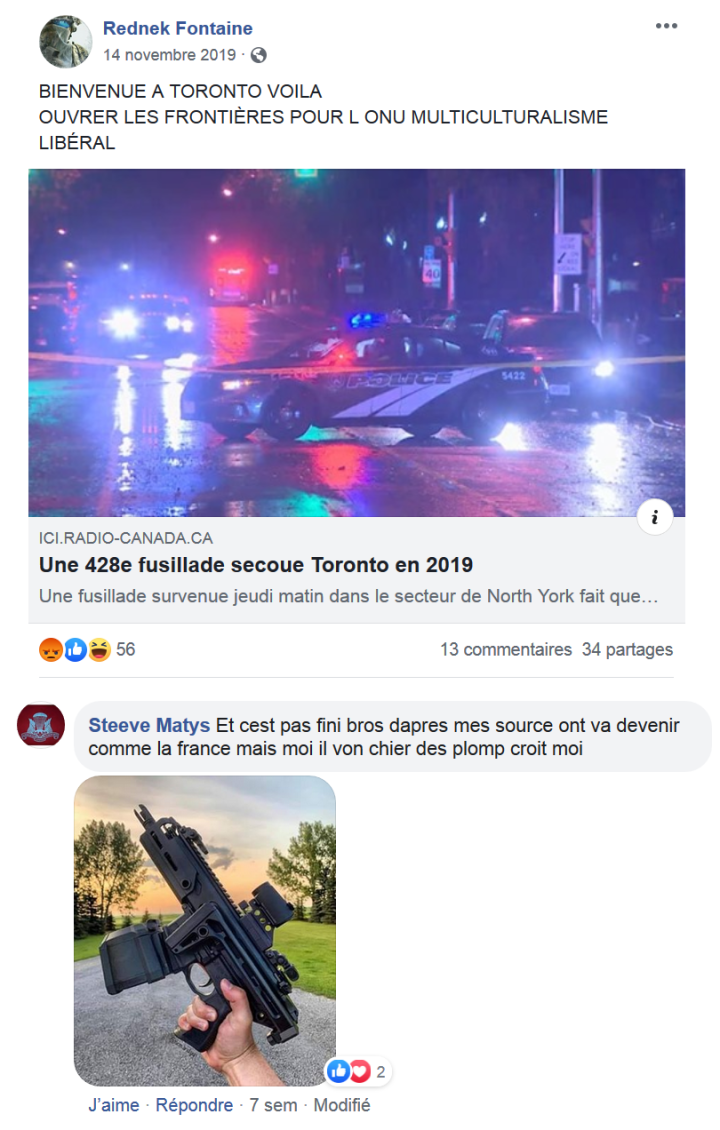Open Steeve Matys profile name
This screenshot has height=1130, width=720.
pyautogui.click(x=149, y=725)
